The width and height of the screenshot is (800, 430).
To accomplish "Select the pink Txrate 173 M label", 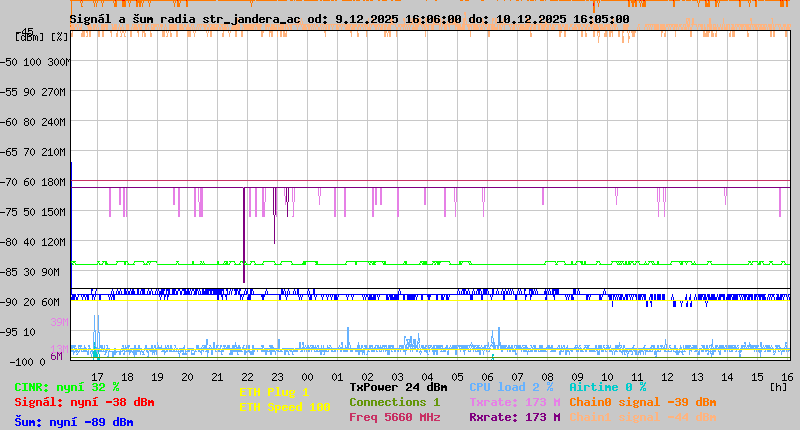I will [514, 402].
